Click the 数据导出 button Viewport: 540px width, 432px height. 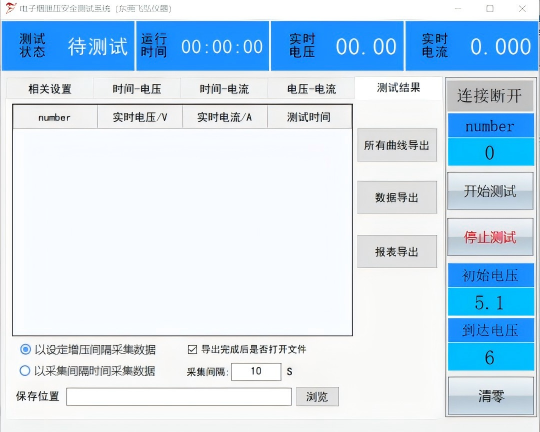pos(397,197)
